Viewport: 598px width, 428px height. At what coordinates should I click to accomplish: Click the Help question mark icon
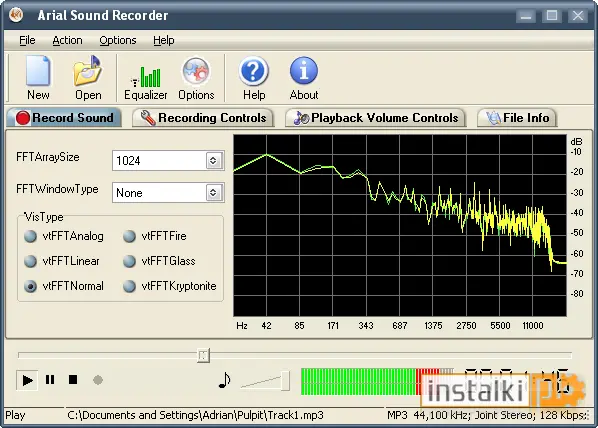click(x=254, y=71)
